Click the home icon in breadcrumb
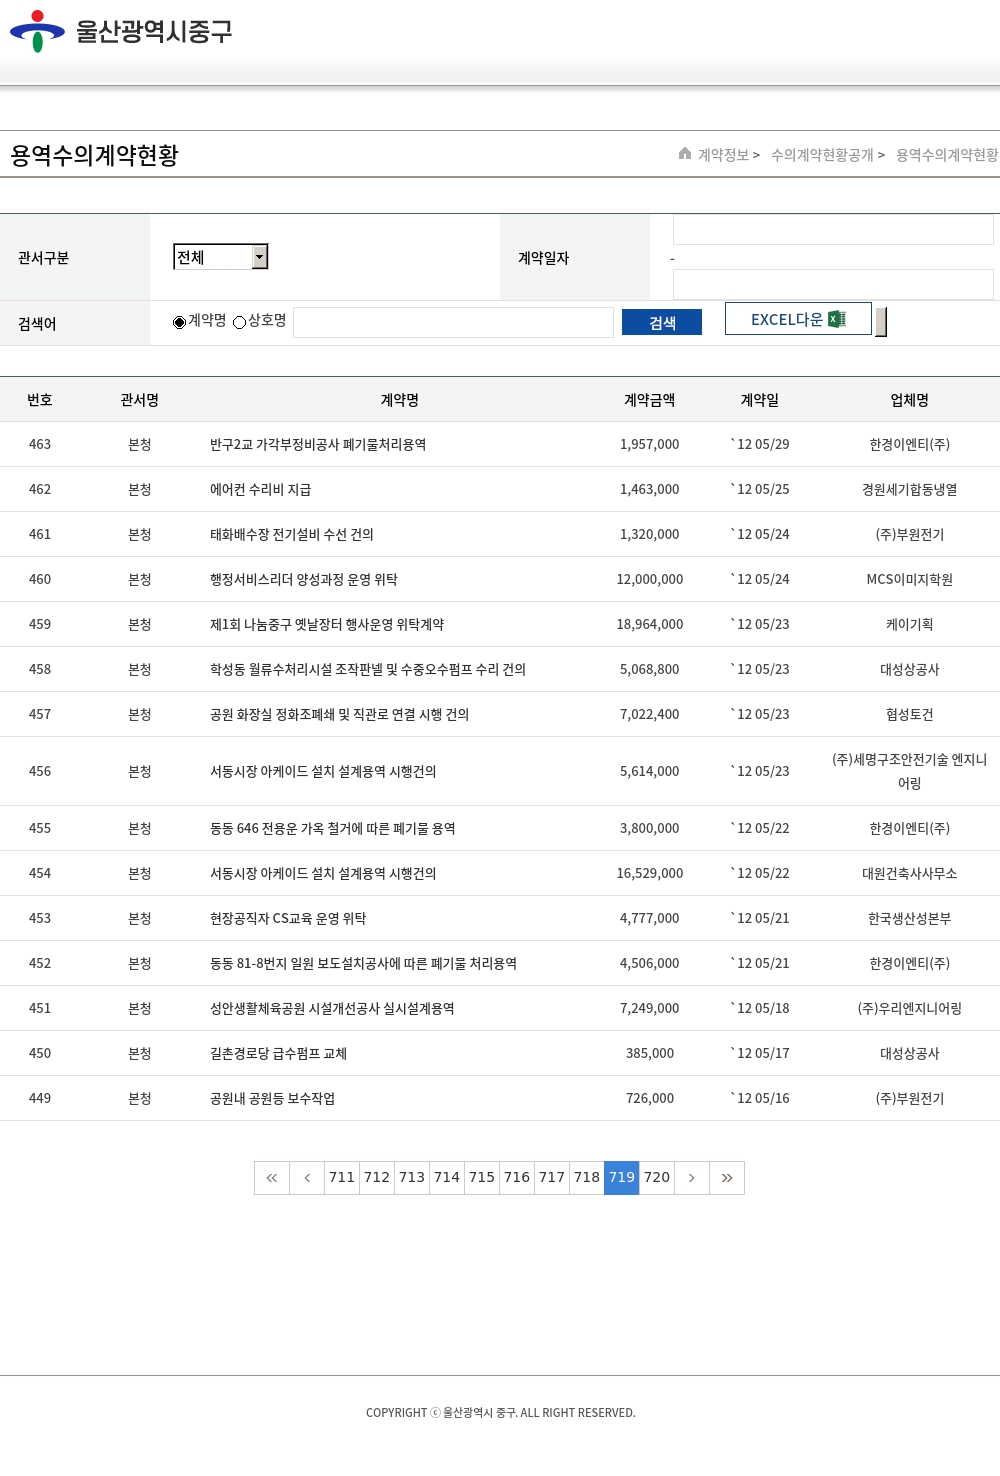 [685, 154]
